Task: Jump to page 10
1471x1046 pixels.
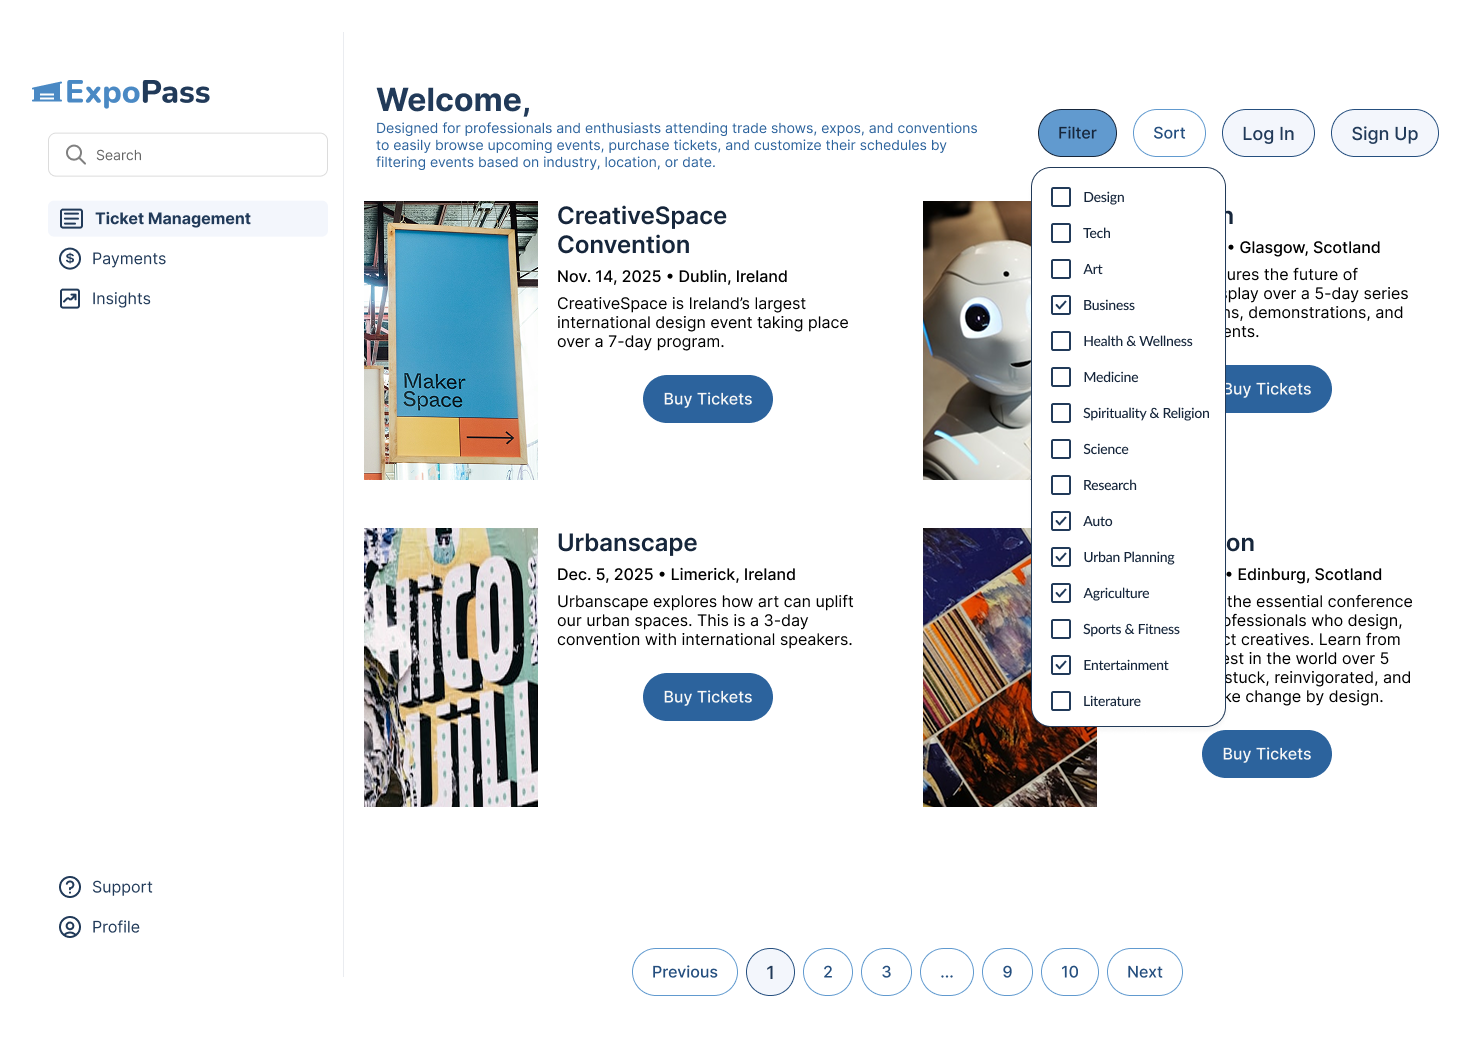Action: [1070, 972]
